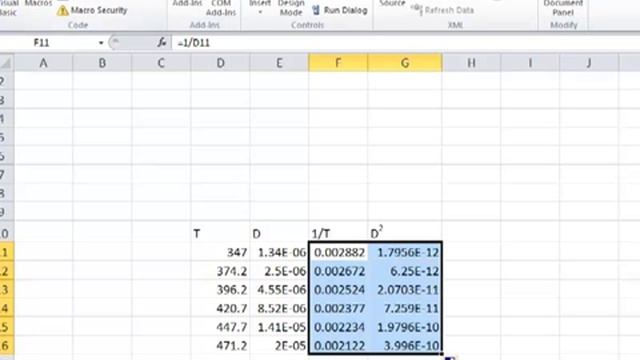Select column E header

click(279, 63)
